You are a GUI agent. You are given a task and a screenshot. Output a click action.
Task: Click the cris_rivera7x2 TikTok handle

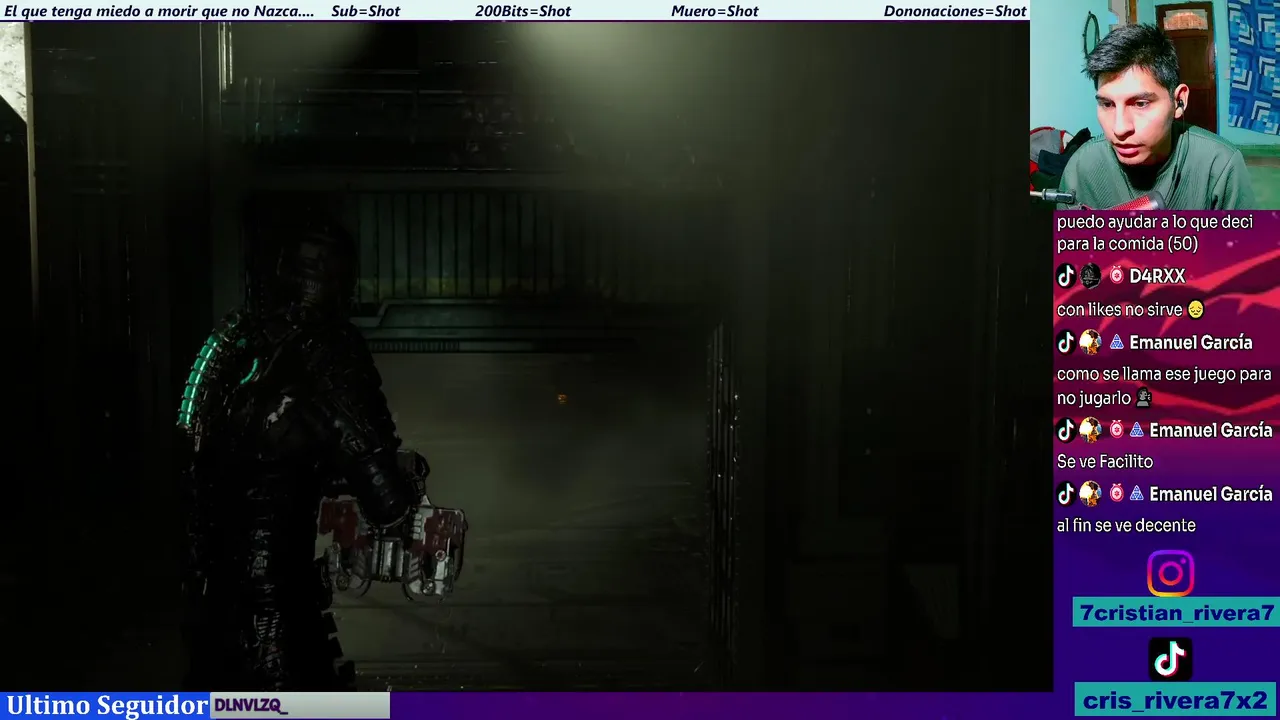[x=1175, y=700]
